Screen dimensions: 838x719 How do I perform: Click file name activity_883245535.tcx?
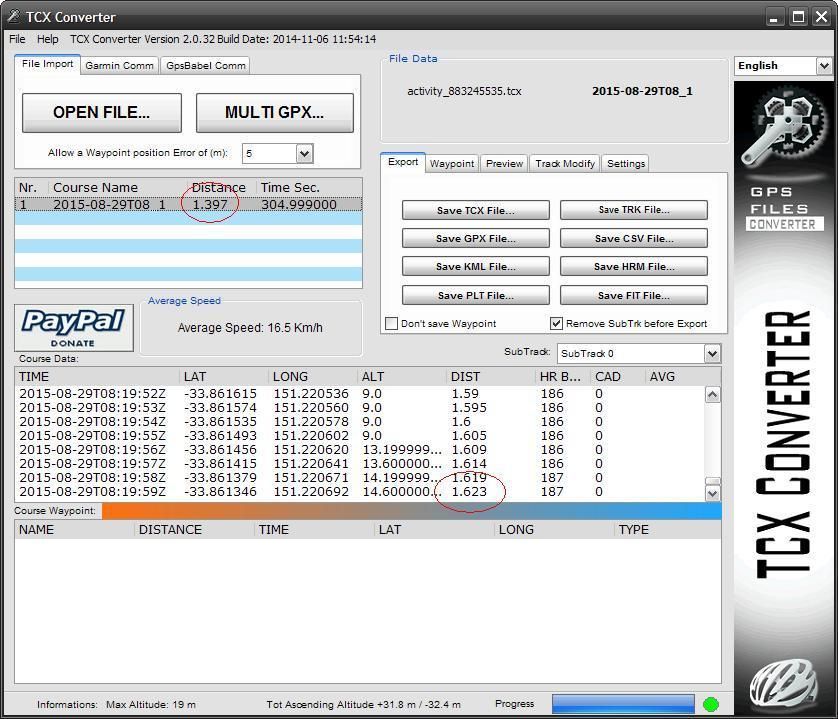pyautogui.click(x=464, y=91)
